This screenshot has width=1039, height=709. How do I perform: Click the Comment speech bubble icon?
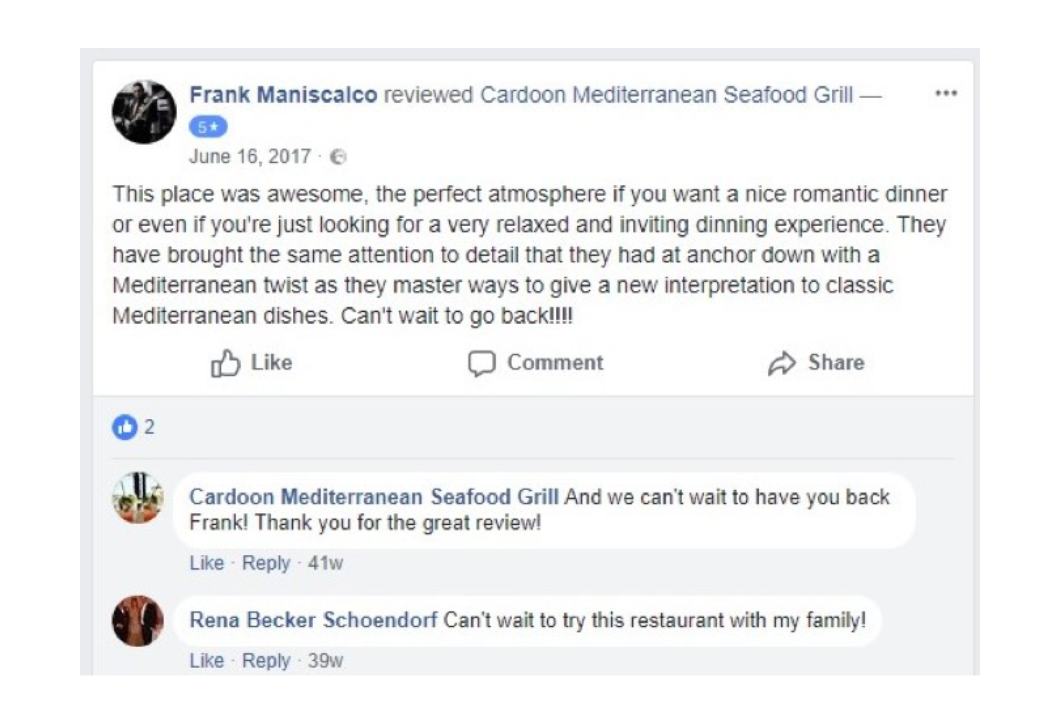482,363
